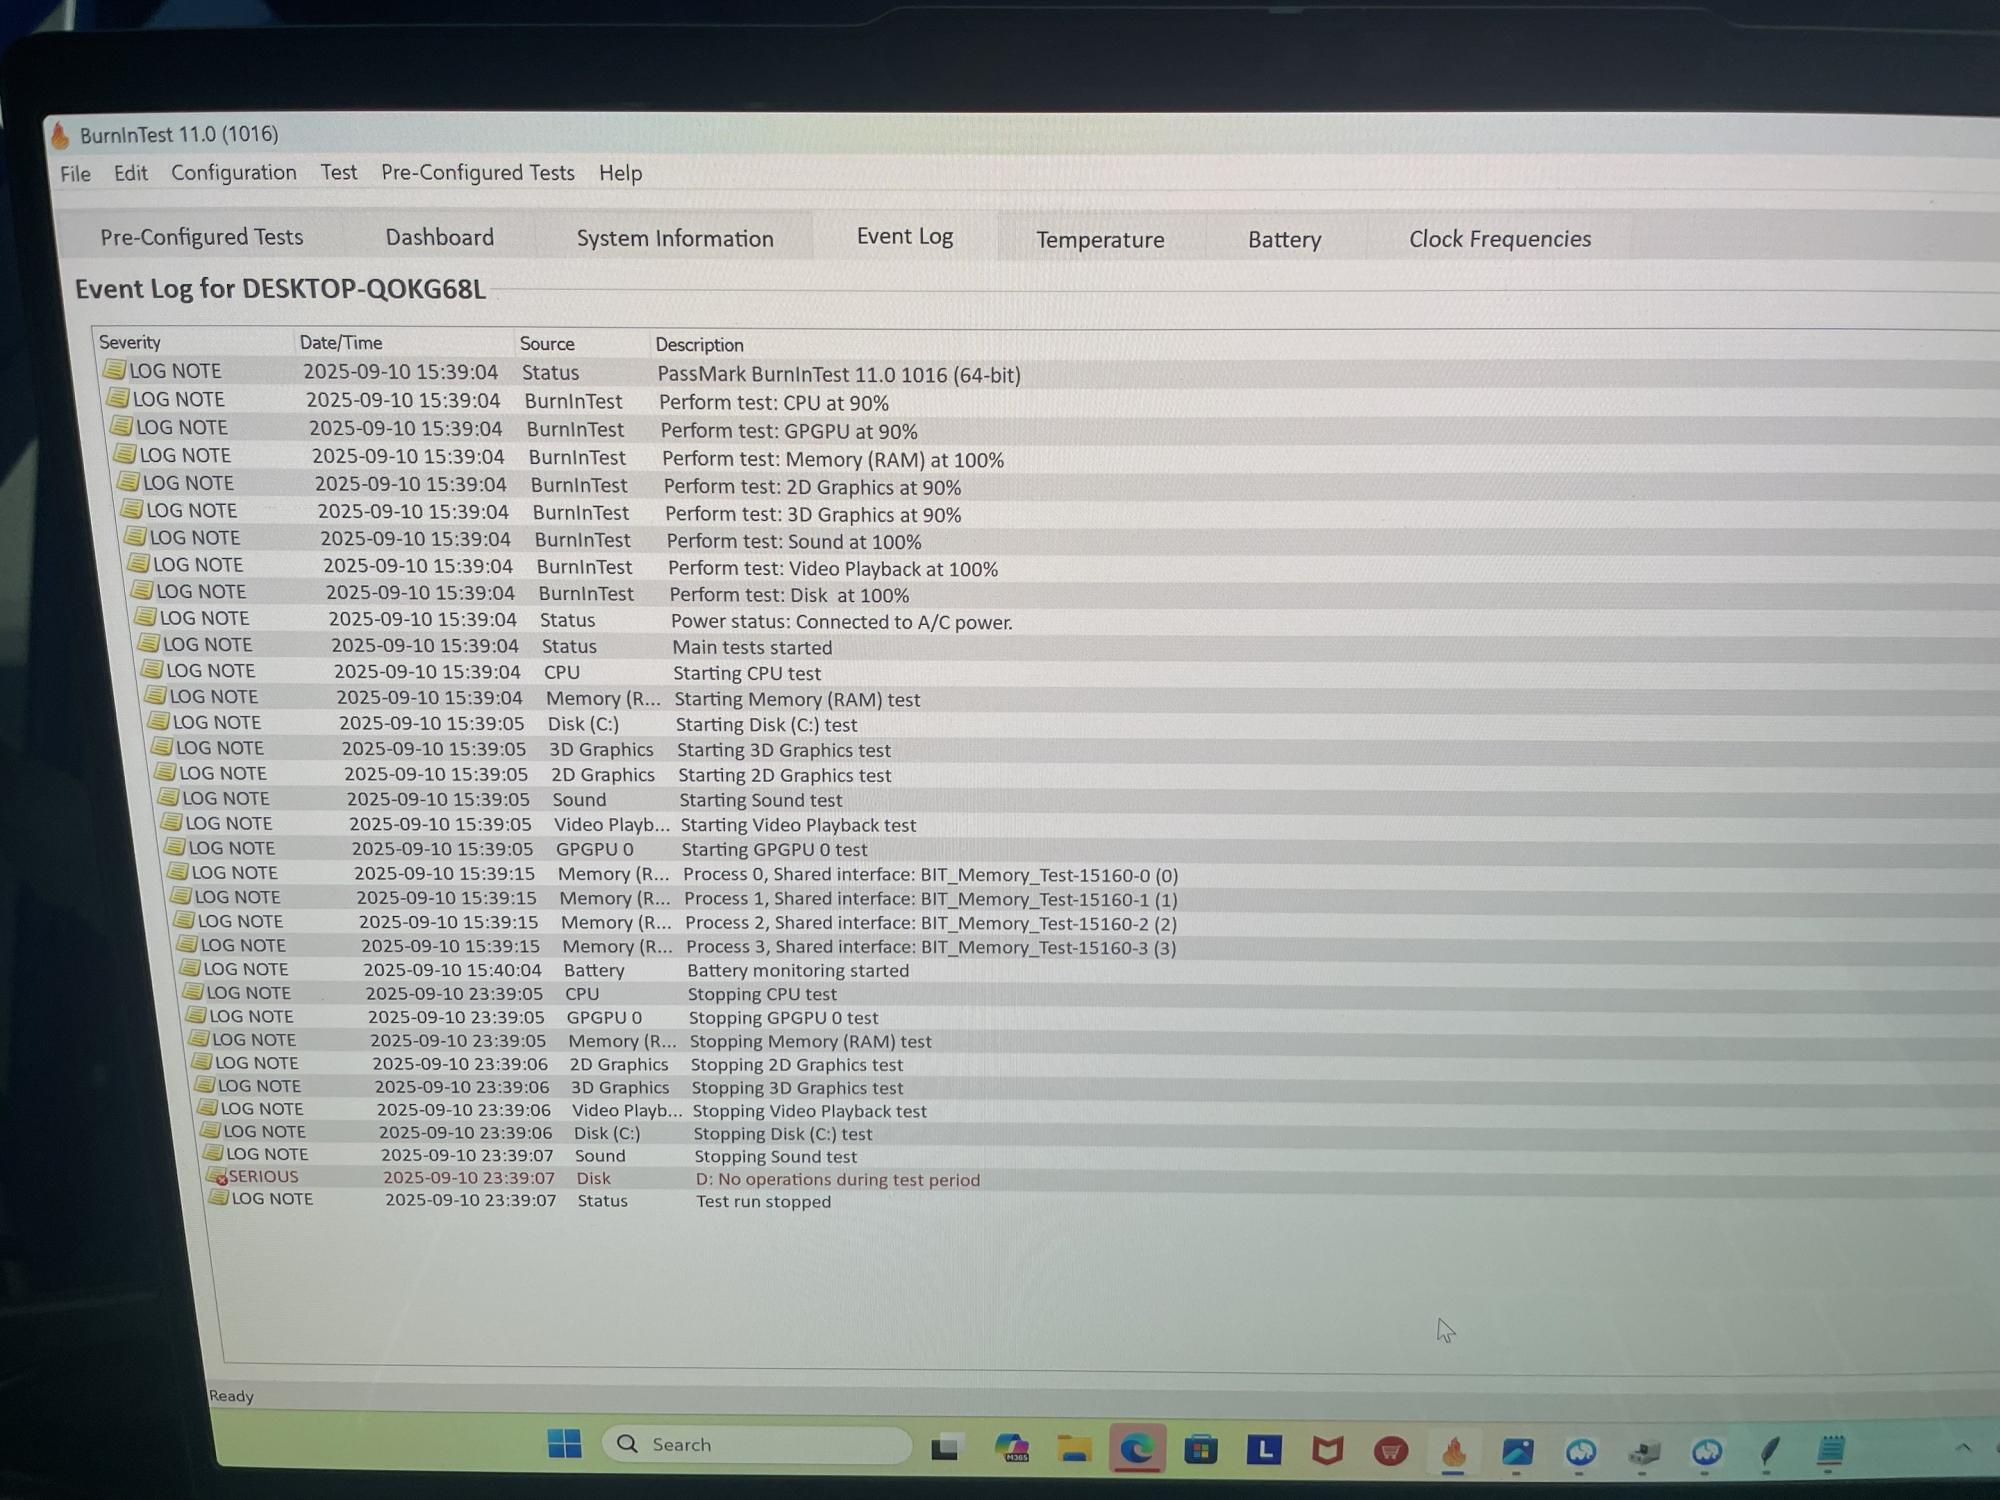
Task: Open the blue 'L' app in the taskbar
Action: click(1264, 1449)
